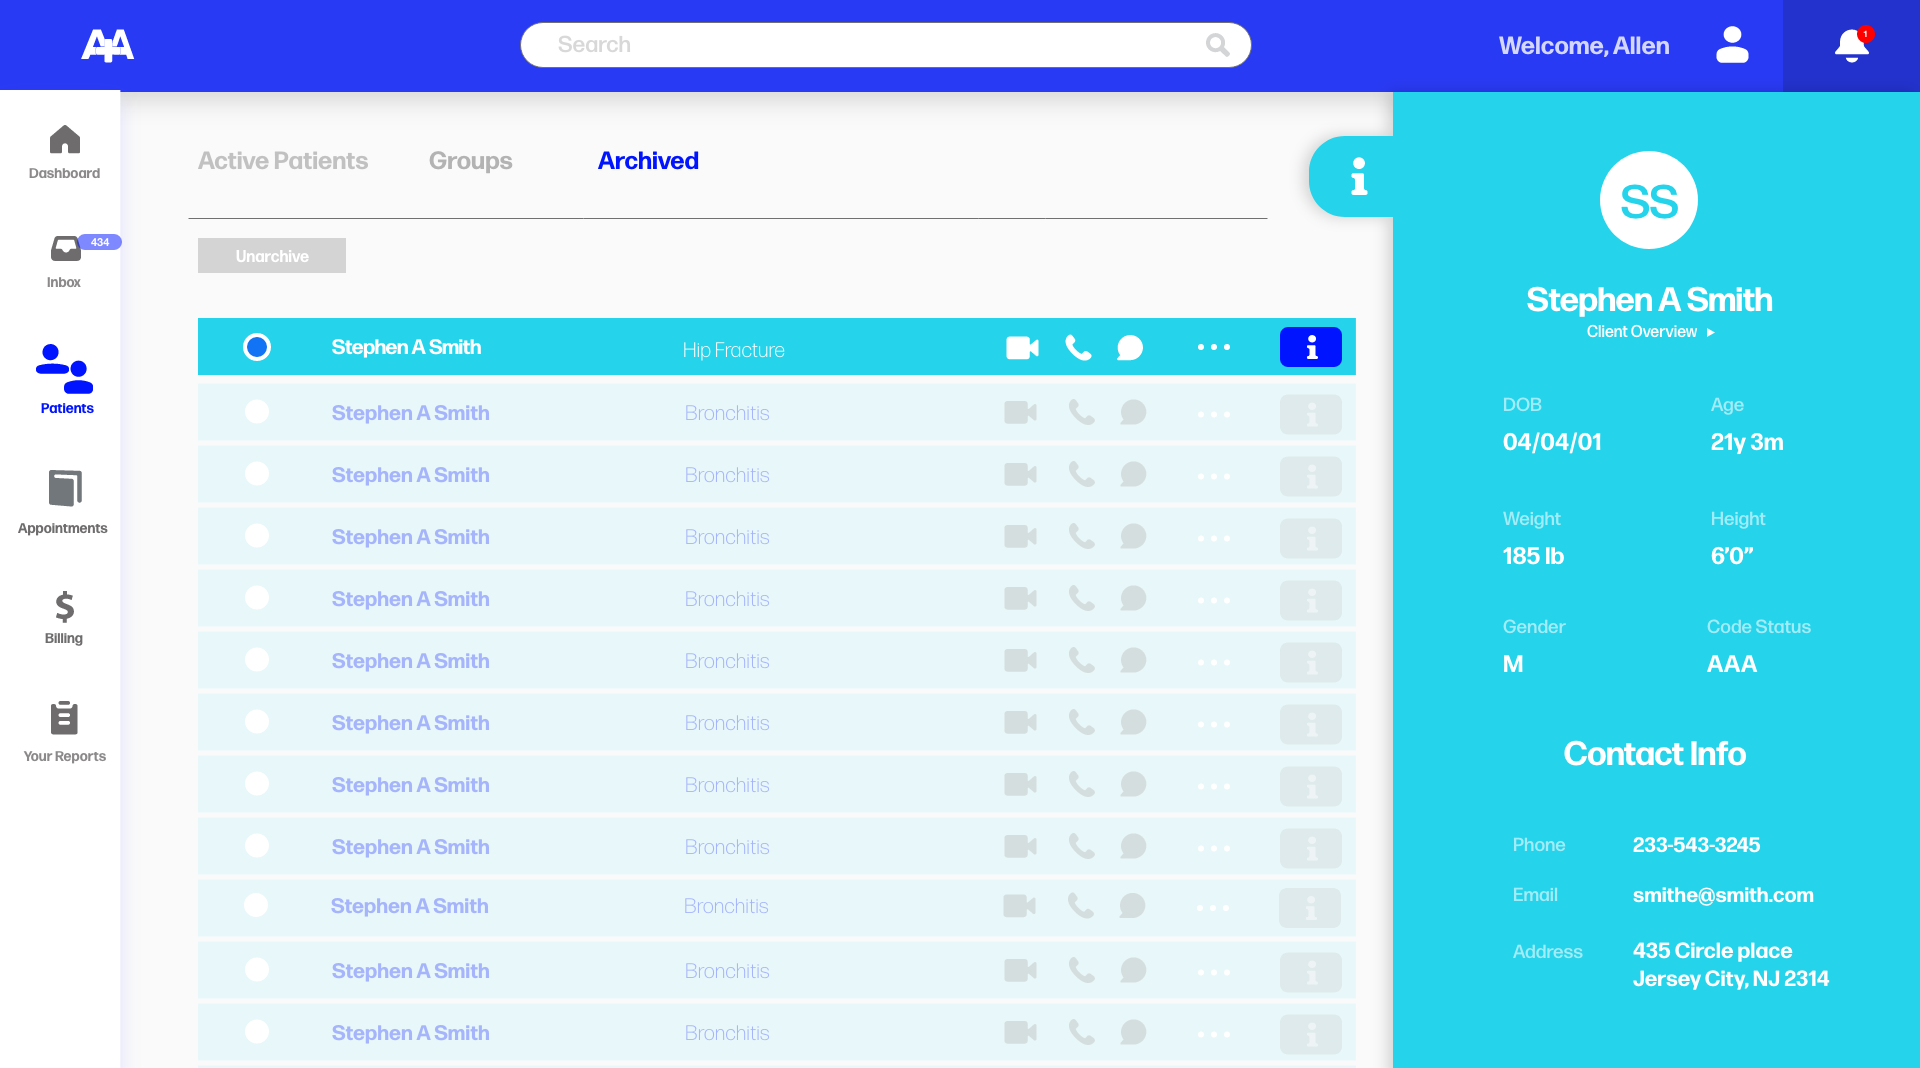Switch to the Active Patients tab
Image resolution: width=1920 pixels, height=1068 pixels.
283,161
